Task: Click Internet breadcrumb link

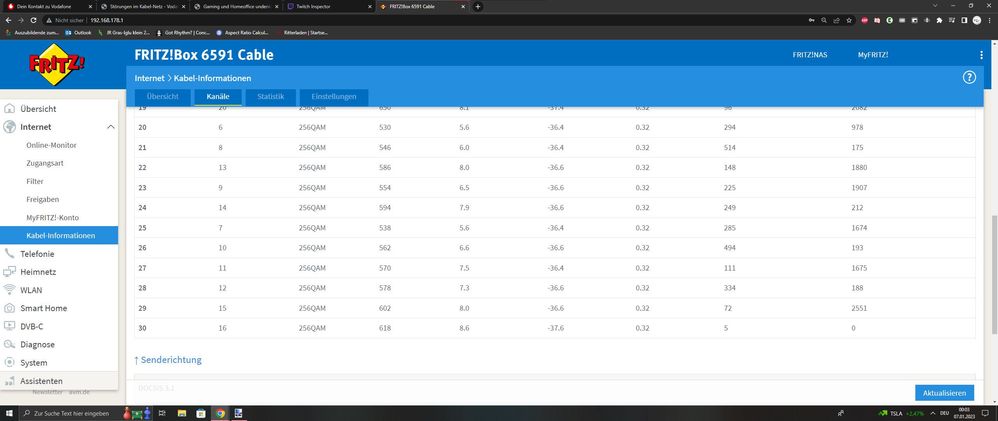Action: (150, 78)
